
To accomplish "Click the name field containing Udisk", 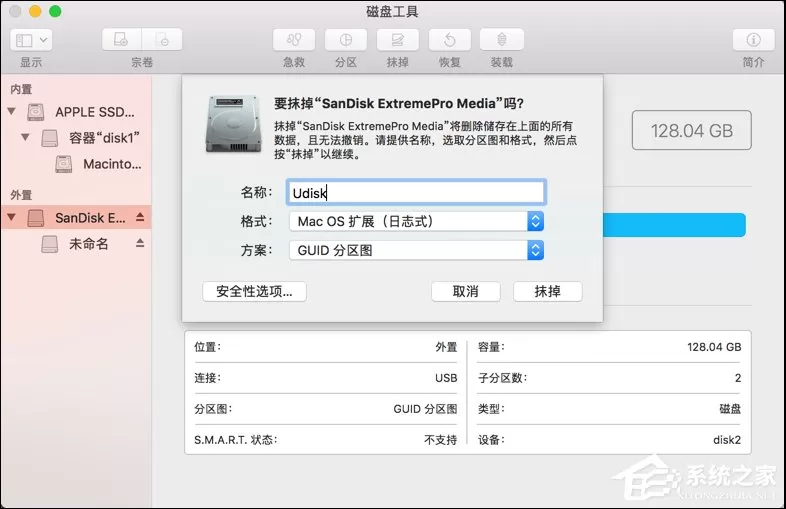I will (x=416, y=193).
